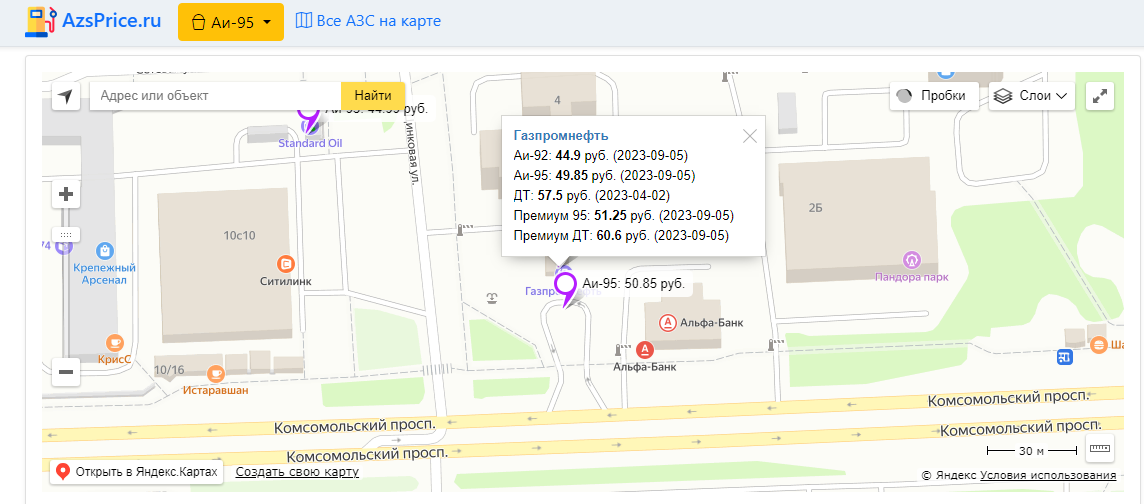
Task: Click the Ситилинк store icon
Action: (x=287, y=263)
